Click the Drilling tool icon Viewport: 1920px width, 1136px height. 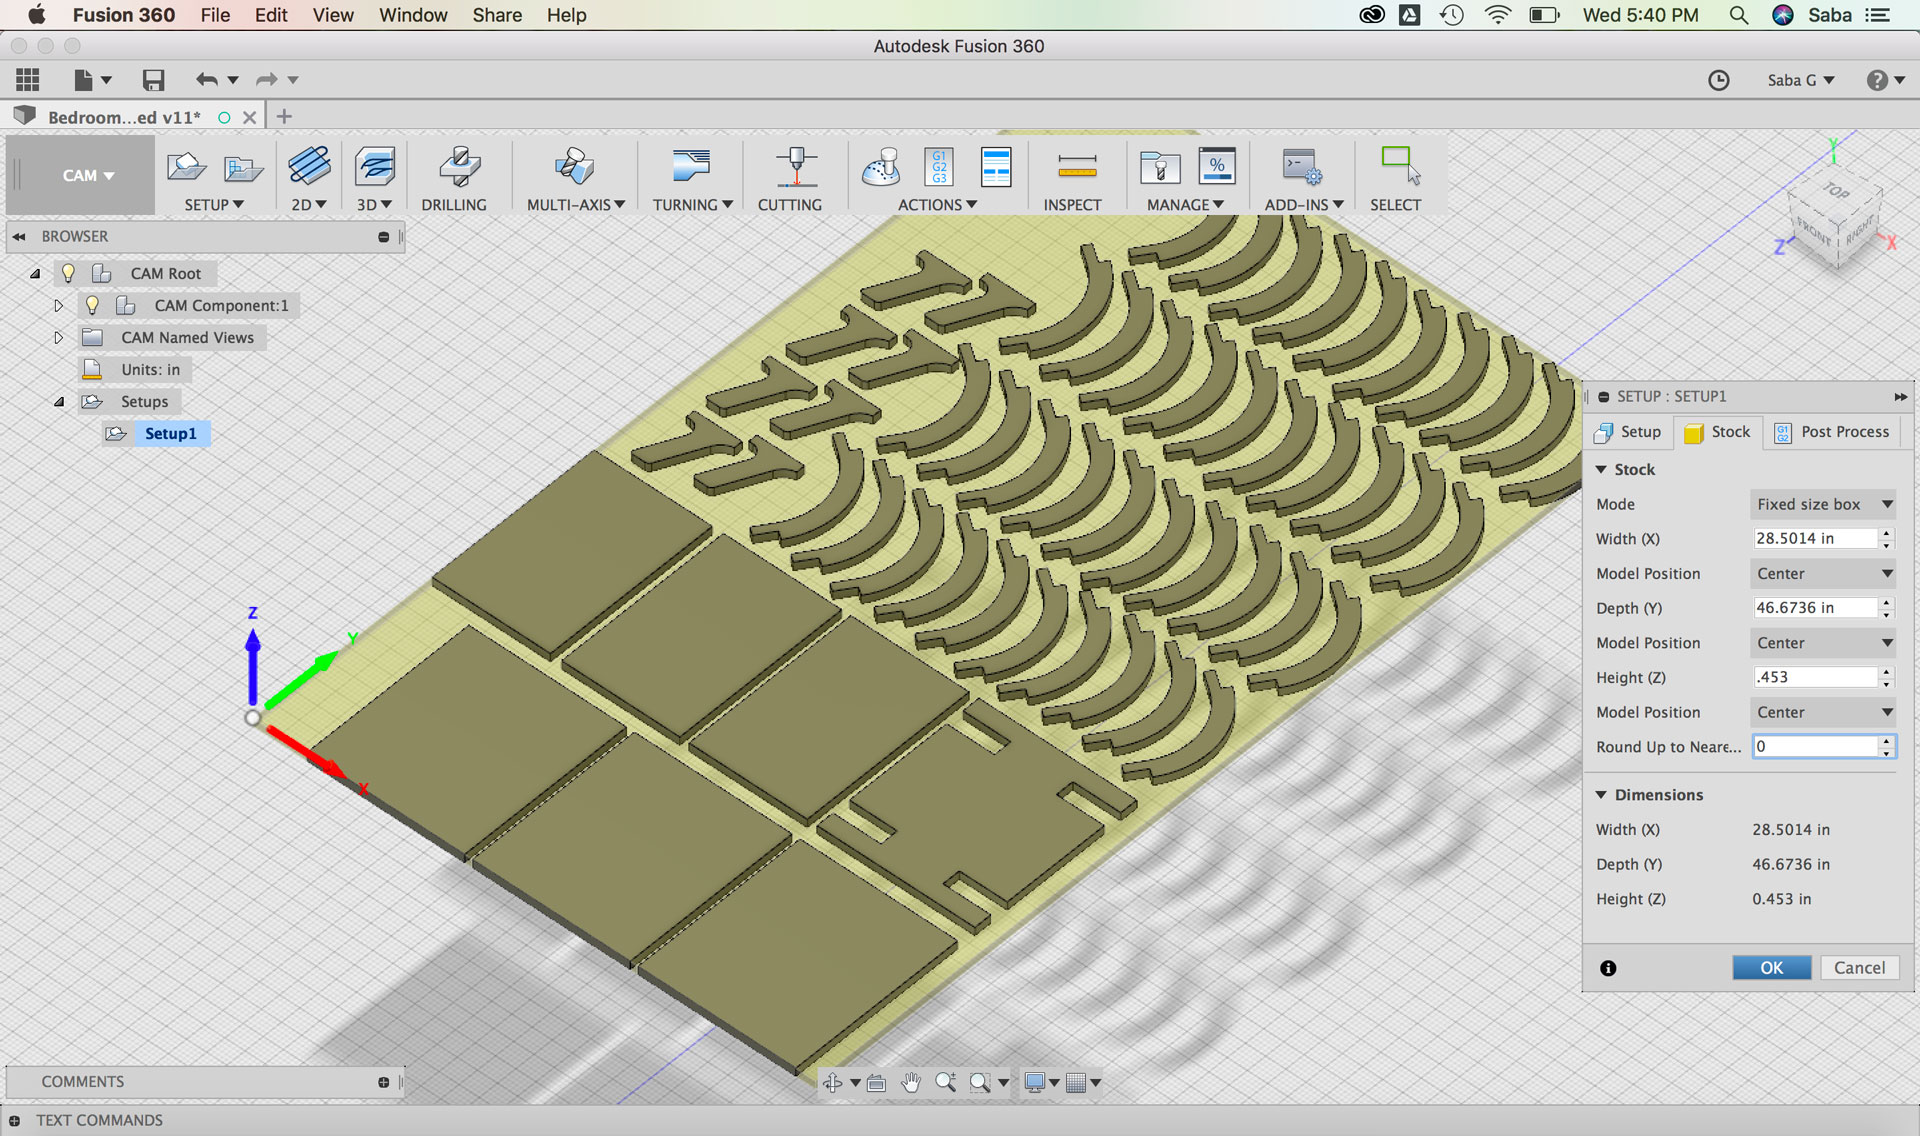(459, 166)
